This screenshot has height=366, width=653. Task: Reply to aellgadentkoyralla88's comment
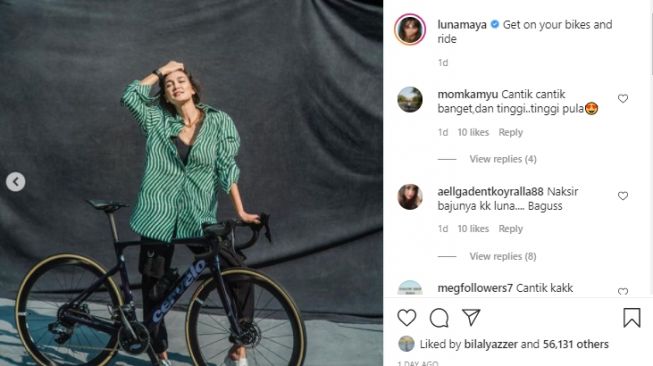(511, 229)
